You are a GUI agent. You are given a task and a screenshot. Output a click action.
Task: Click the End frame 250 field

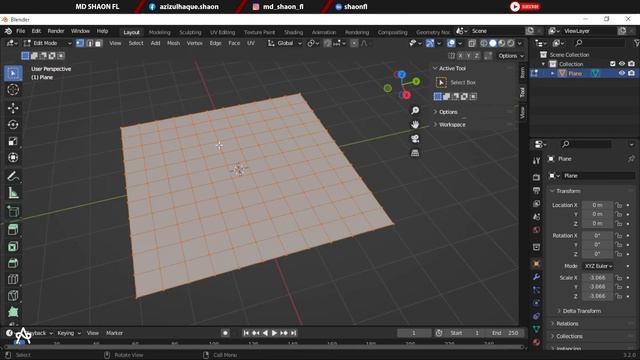click(504, 333)
